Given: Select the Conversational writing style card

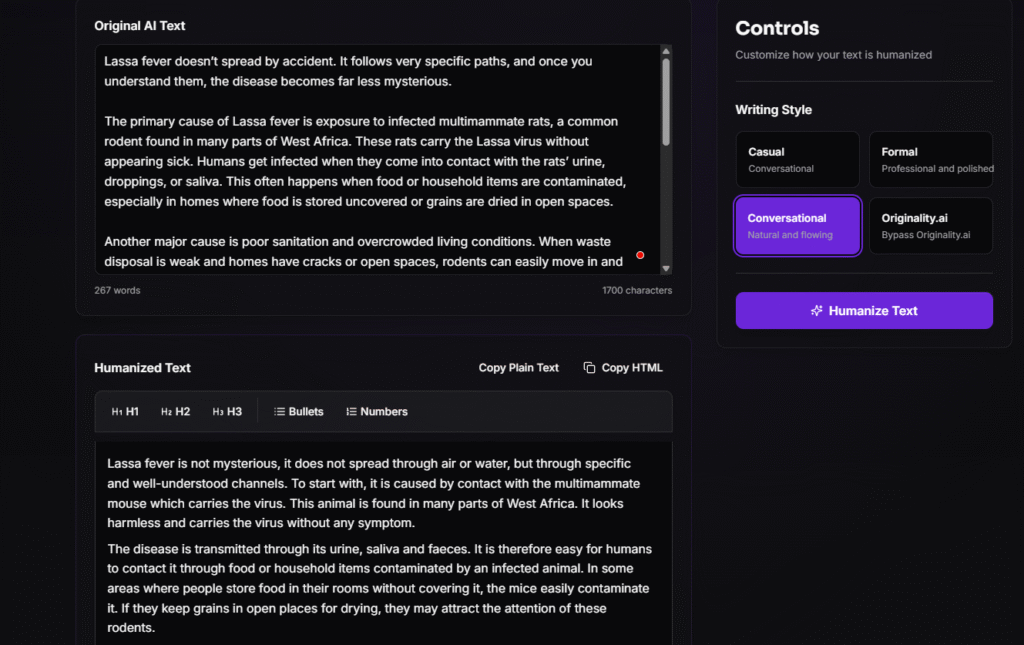Looking at the screenshot, I should point(797,226).
